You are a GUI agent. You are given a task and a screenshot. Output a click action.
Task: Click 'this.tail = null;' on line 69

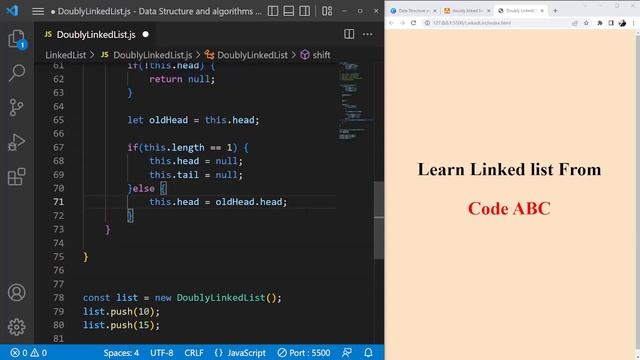pyautogui.click(x=196, y=175)
